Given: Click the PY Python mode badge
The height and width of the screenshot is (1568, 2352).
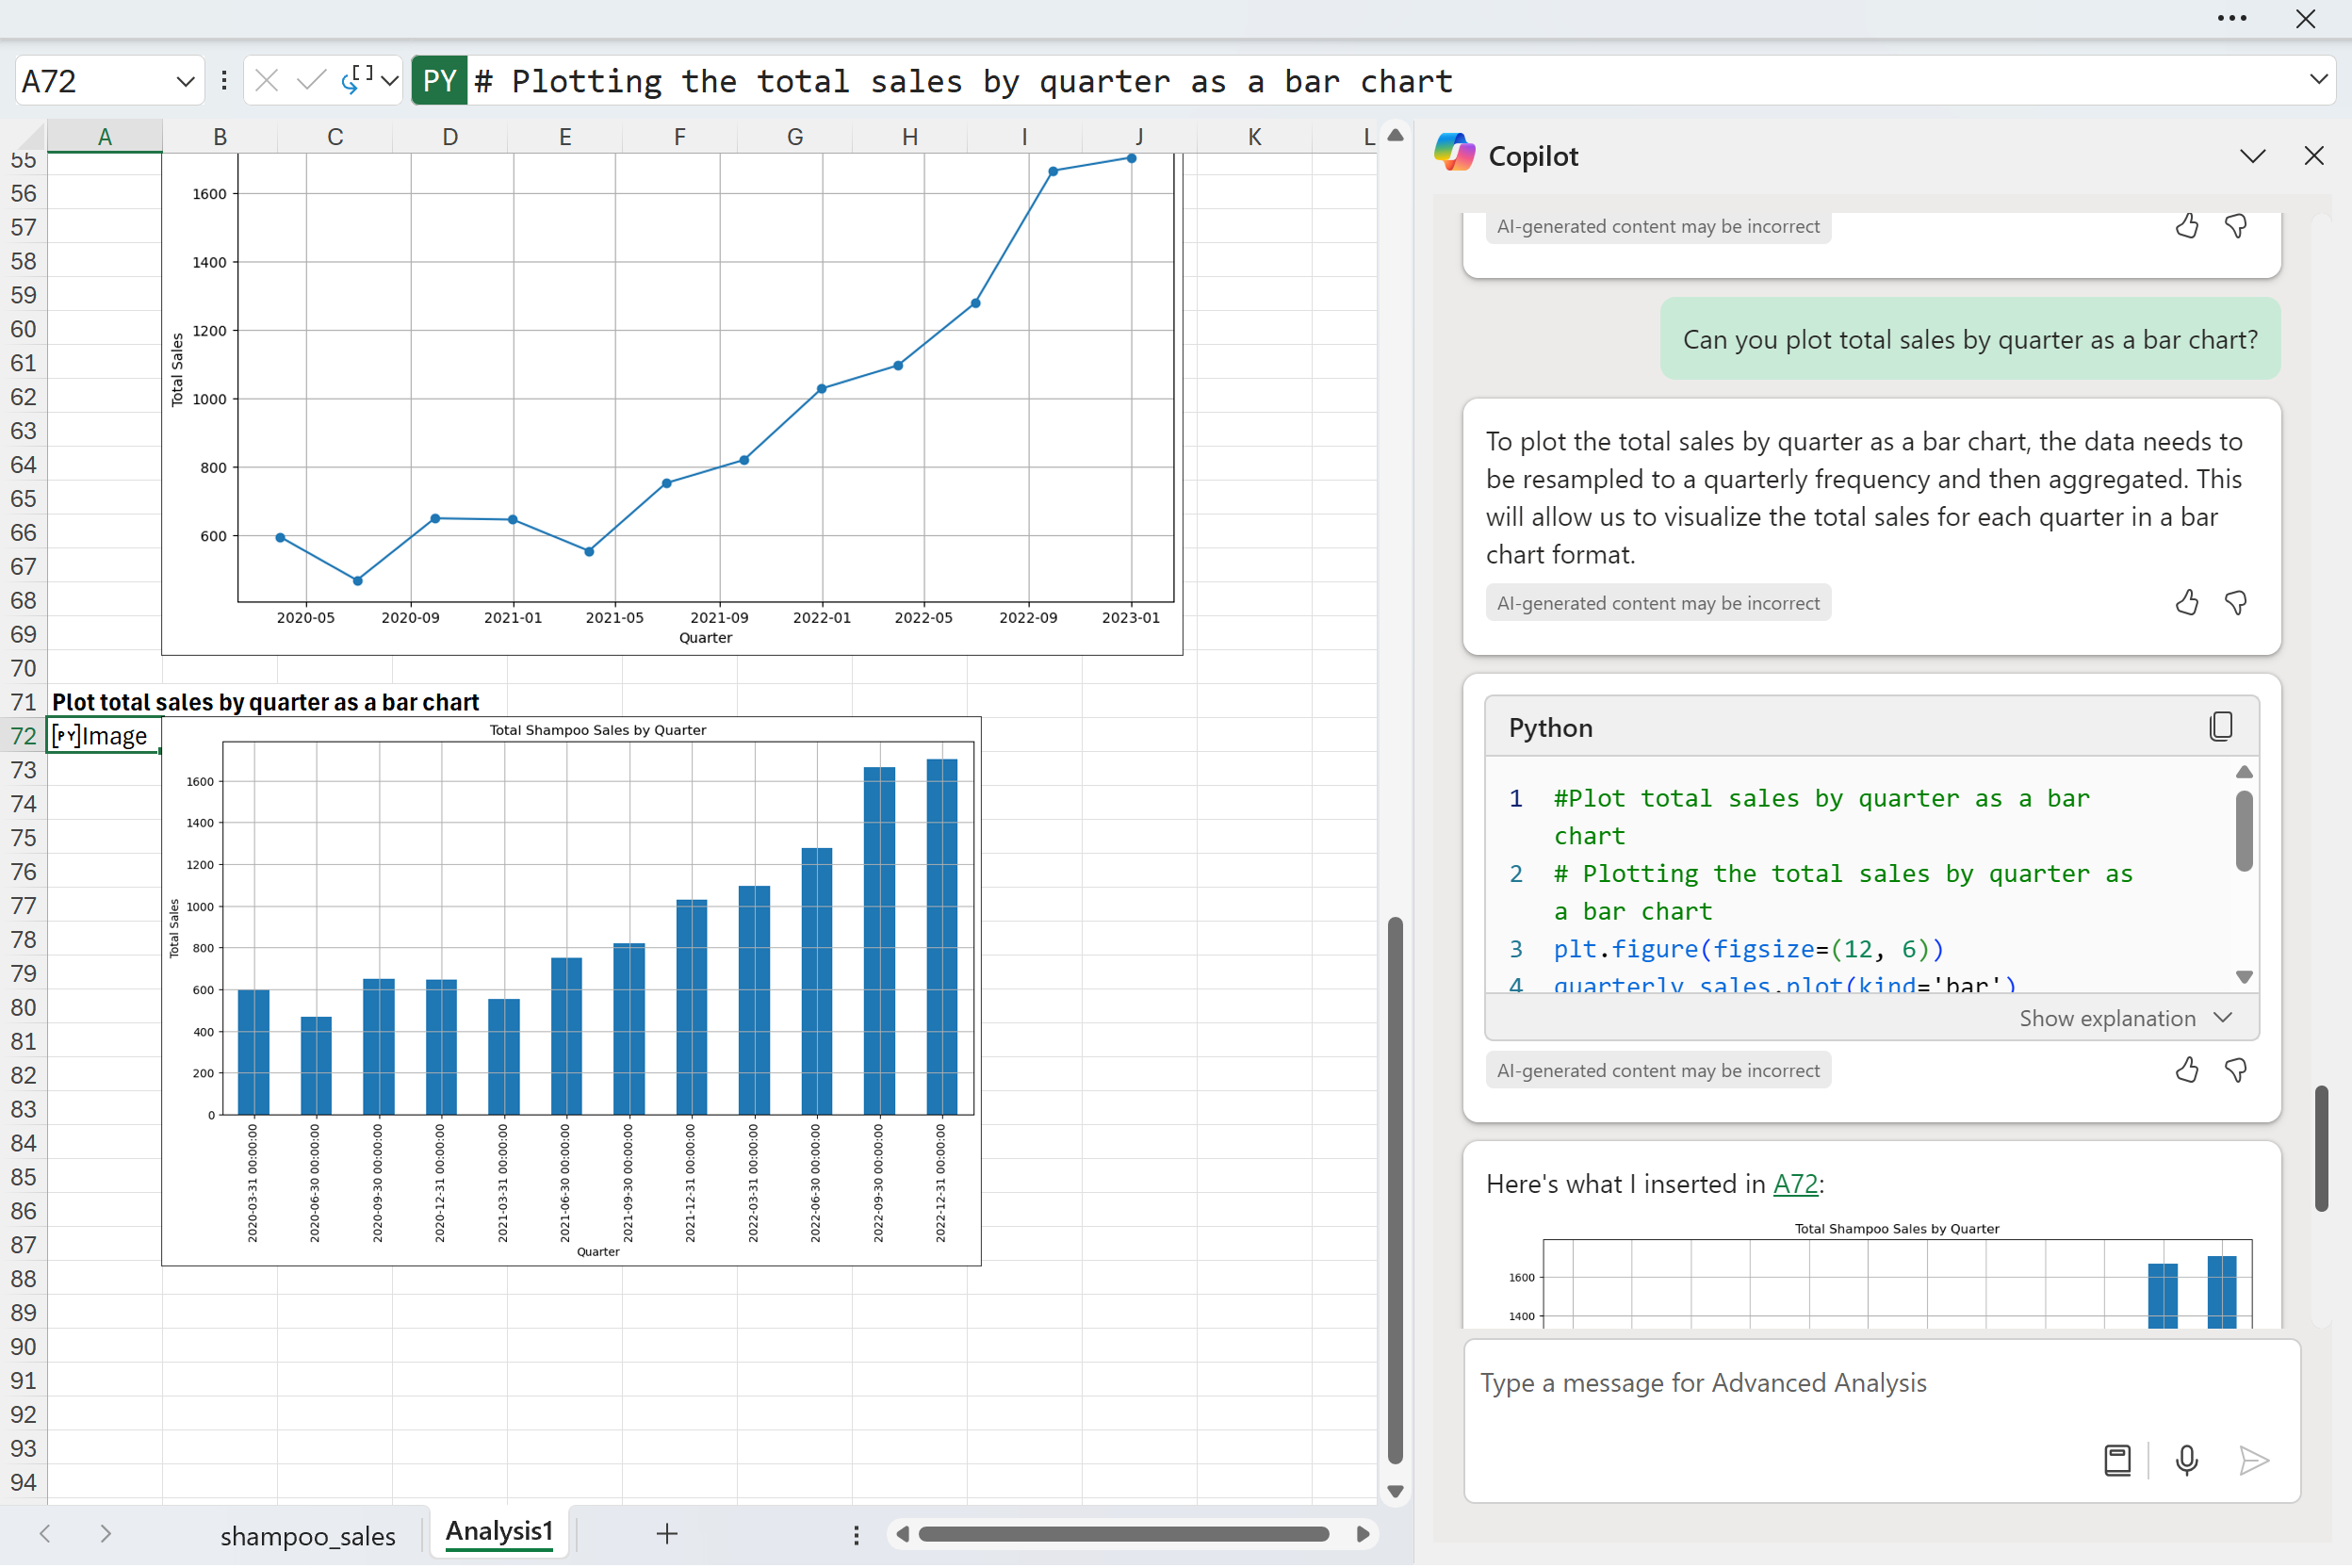Looking at the screenshot, I should (x=439, y=81).
